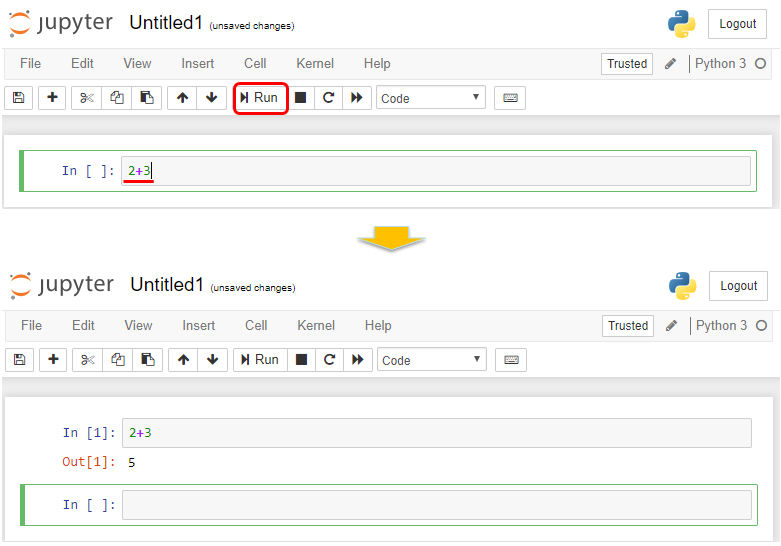Click kernel idle circle in lower notebook
Screen dimensions: 781x546
click(x=761, y=325)
